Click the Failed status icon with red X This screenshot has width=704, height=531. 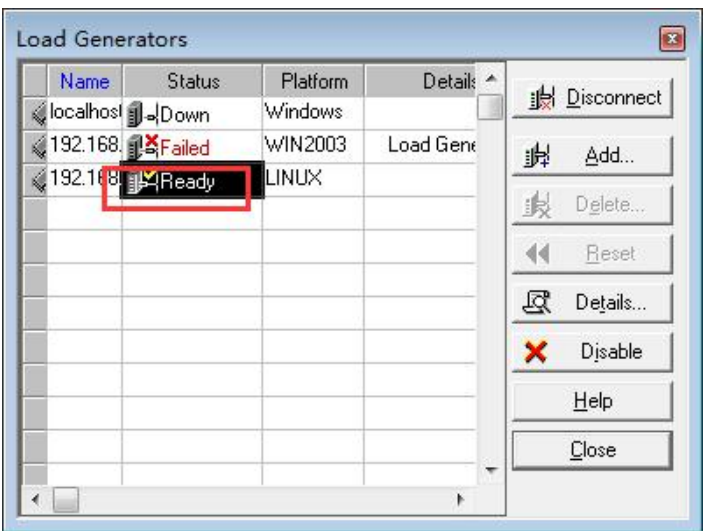[137, 147]
